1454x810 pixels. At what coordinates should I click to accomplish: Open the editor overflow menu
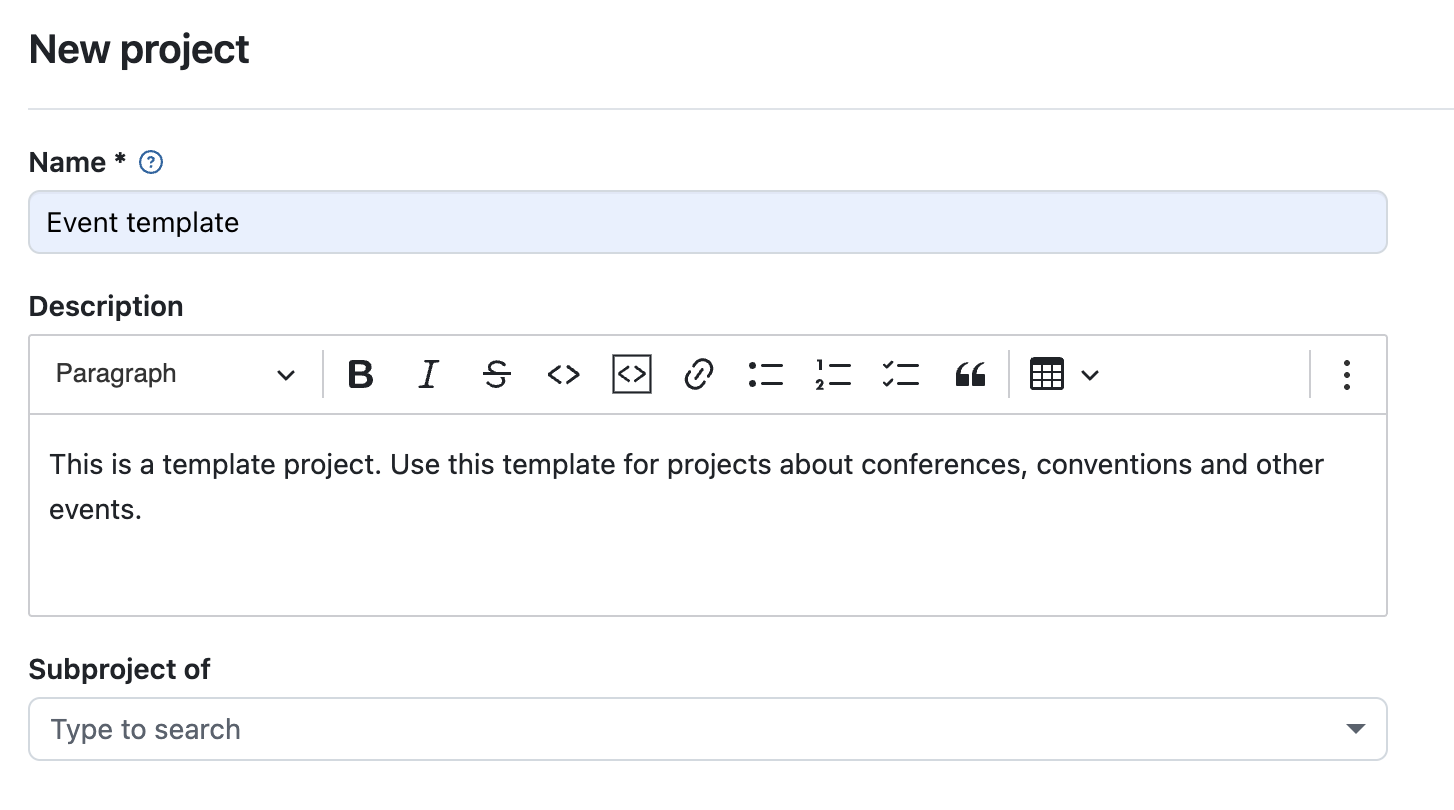point(1347,374)
